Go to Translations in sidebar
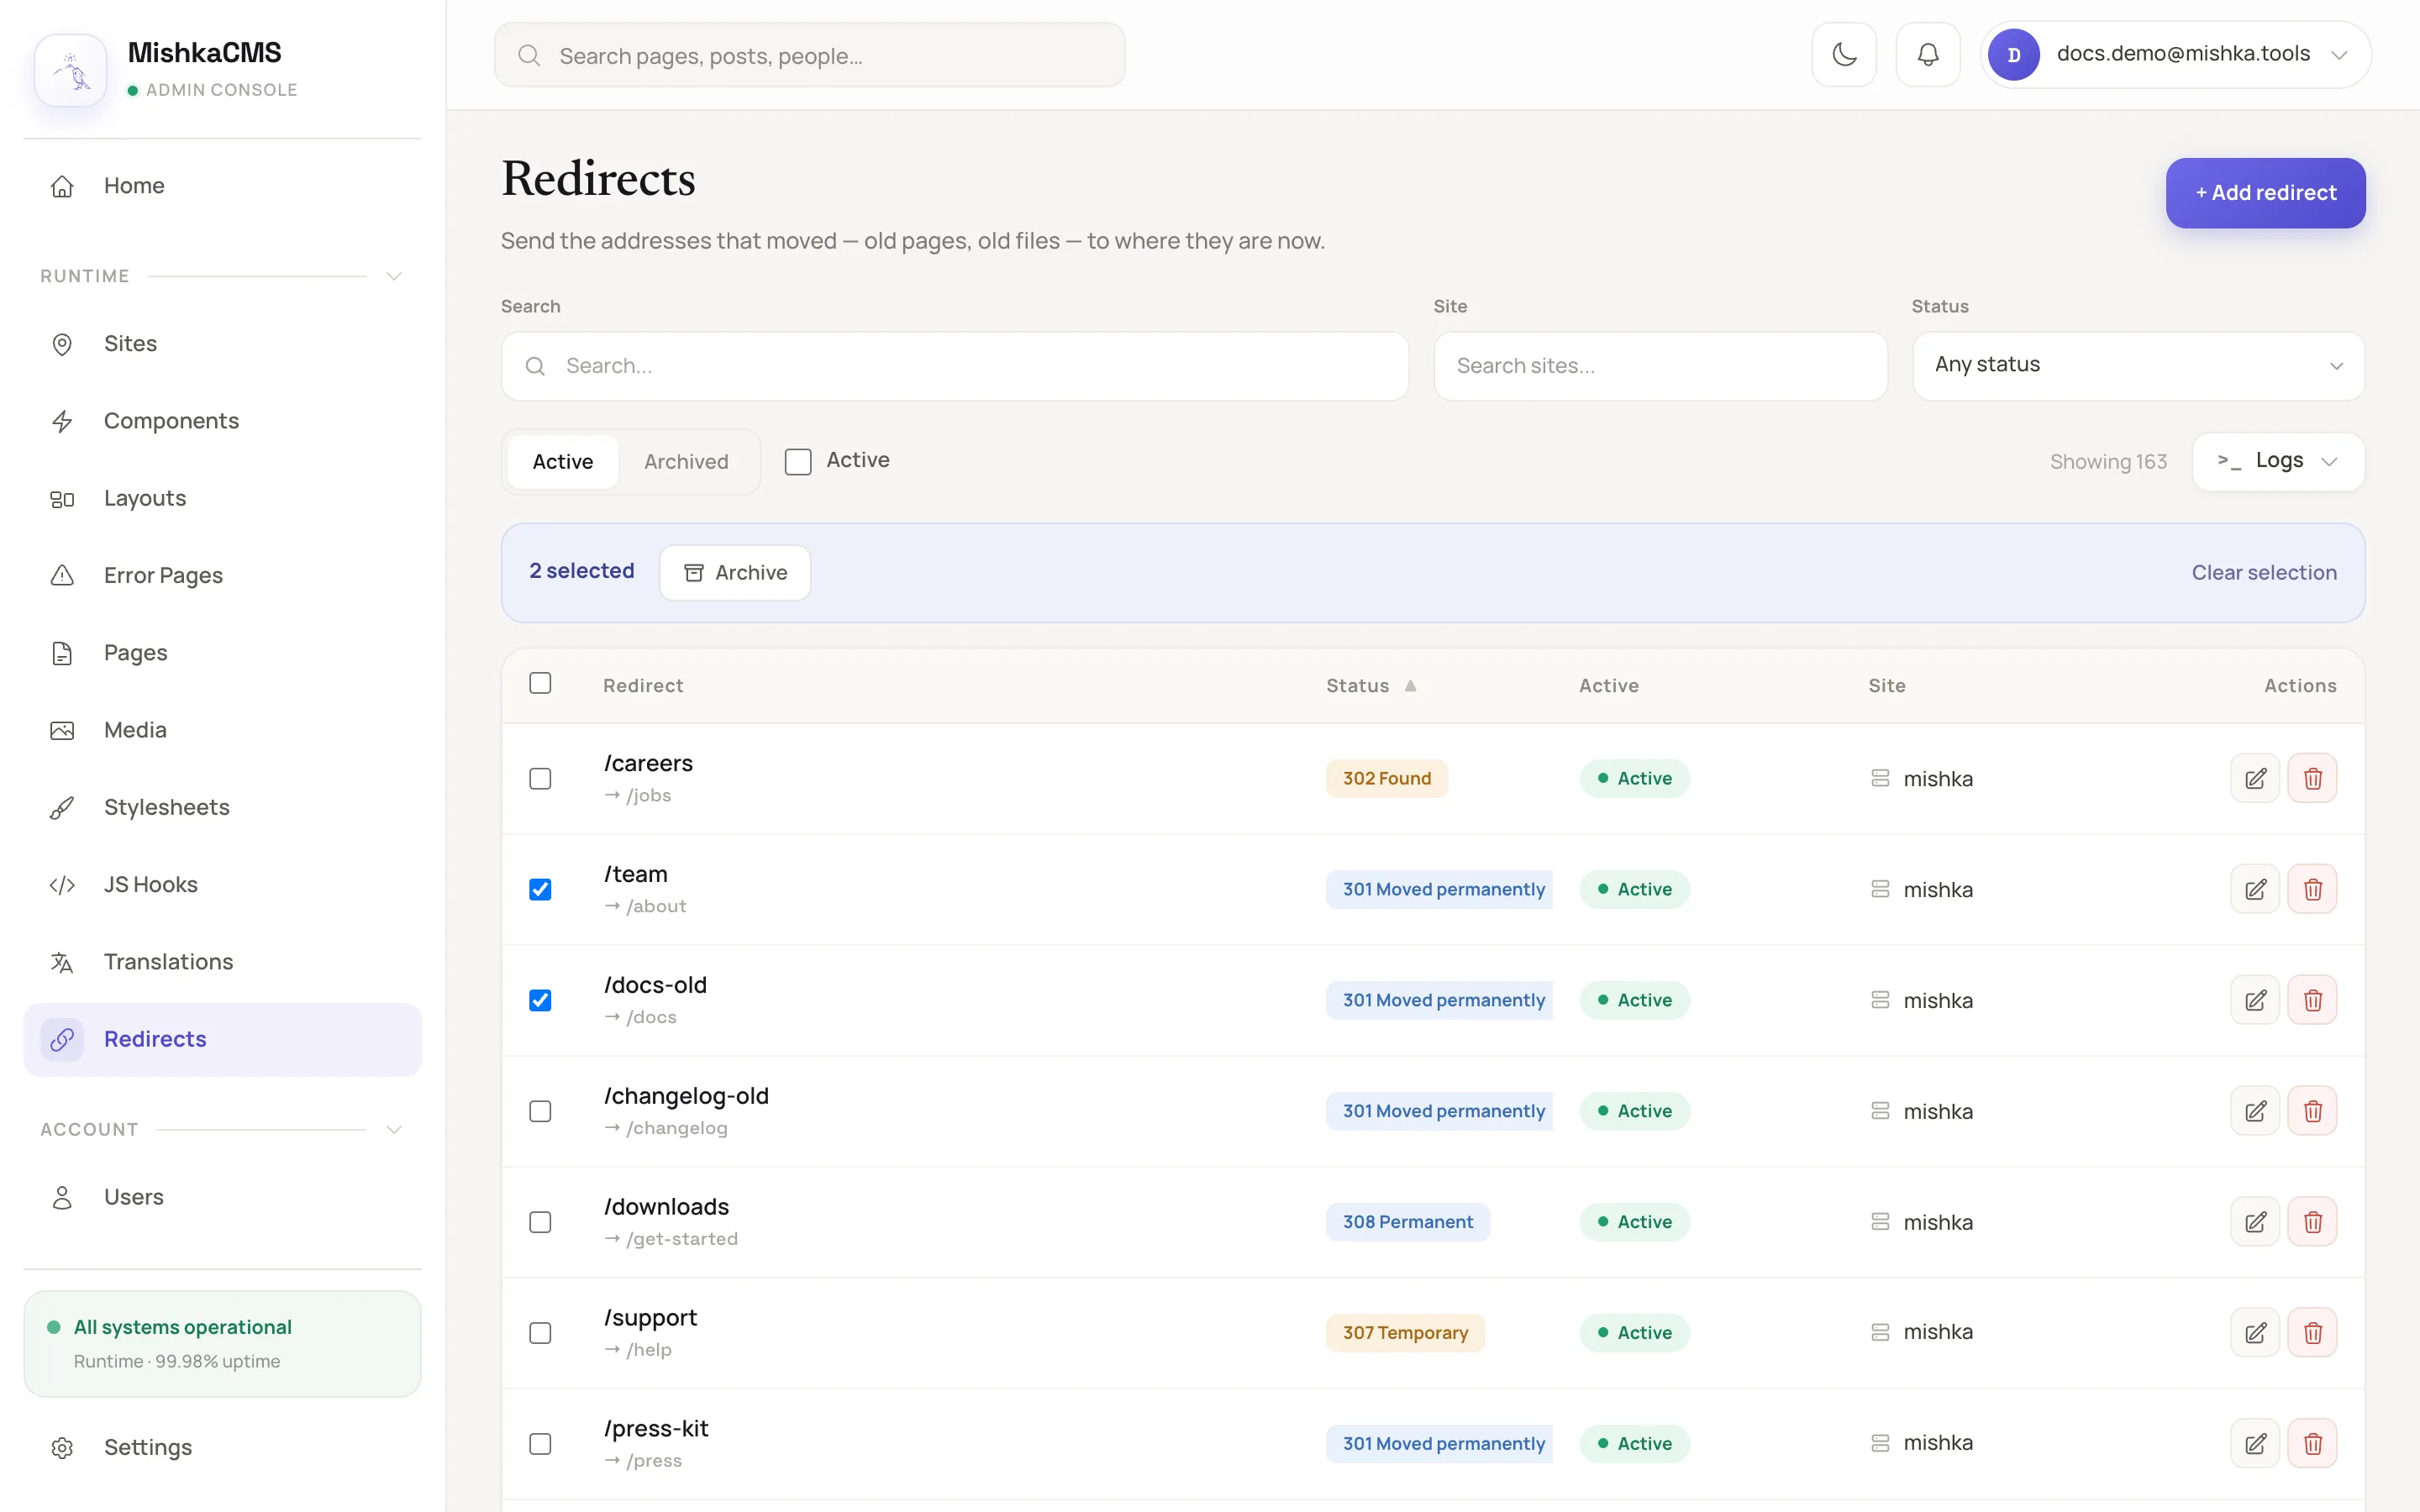 coord(222,962)
